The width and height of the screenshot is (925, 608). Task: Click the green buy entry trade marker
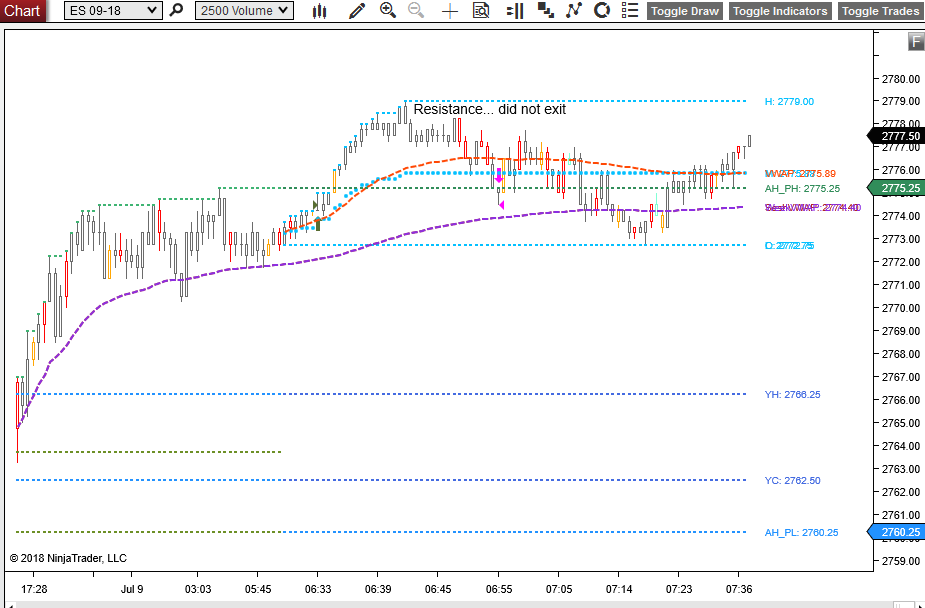[x=318, y=224]
